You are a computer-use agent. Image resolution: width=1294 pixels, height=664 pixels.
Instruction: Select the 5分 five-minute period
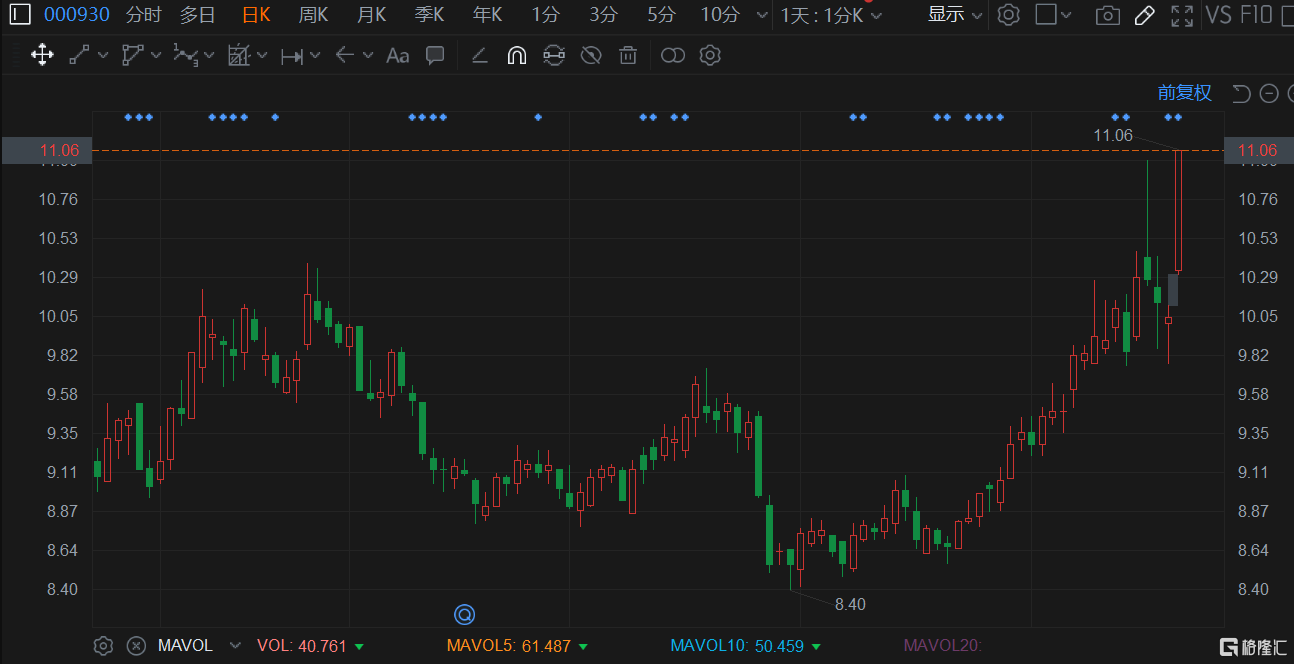[661, 15]
